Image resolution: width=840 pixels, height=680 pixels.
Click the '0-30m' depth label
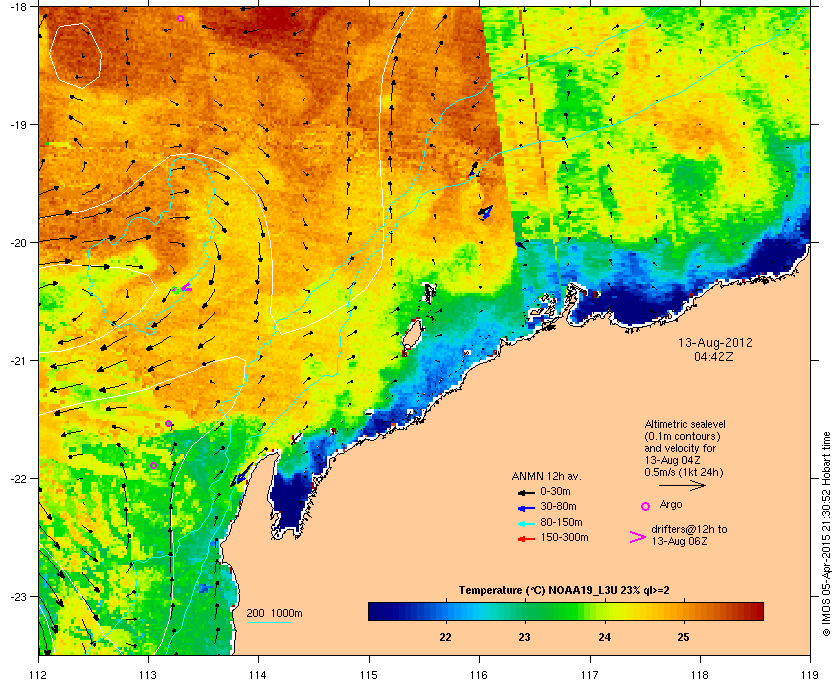point(556,491)
